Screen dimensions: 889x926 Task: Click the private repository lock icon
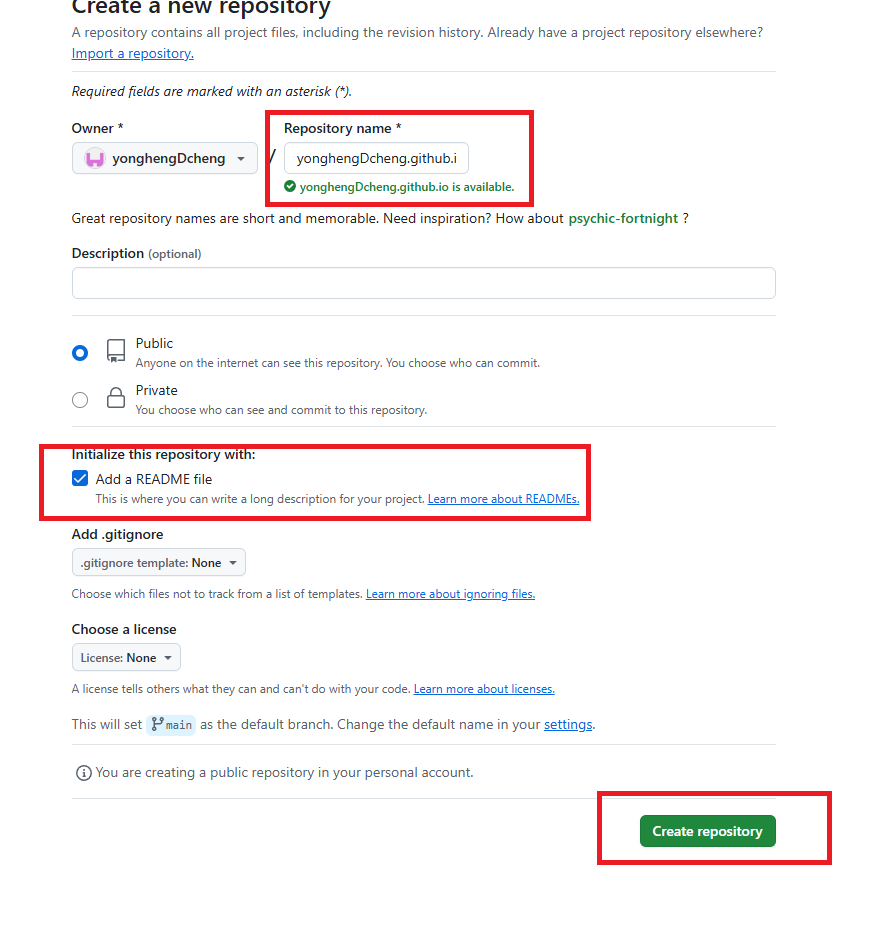116,398
